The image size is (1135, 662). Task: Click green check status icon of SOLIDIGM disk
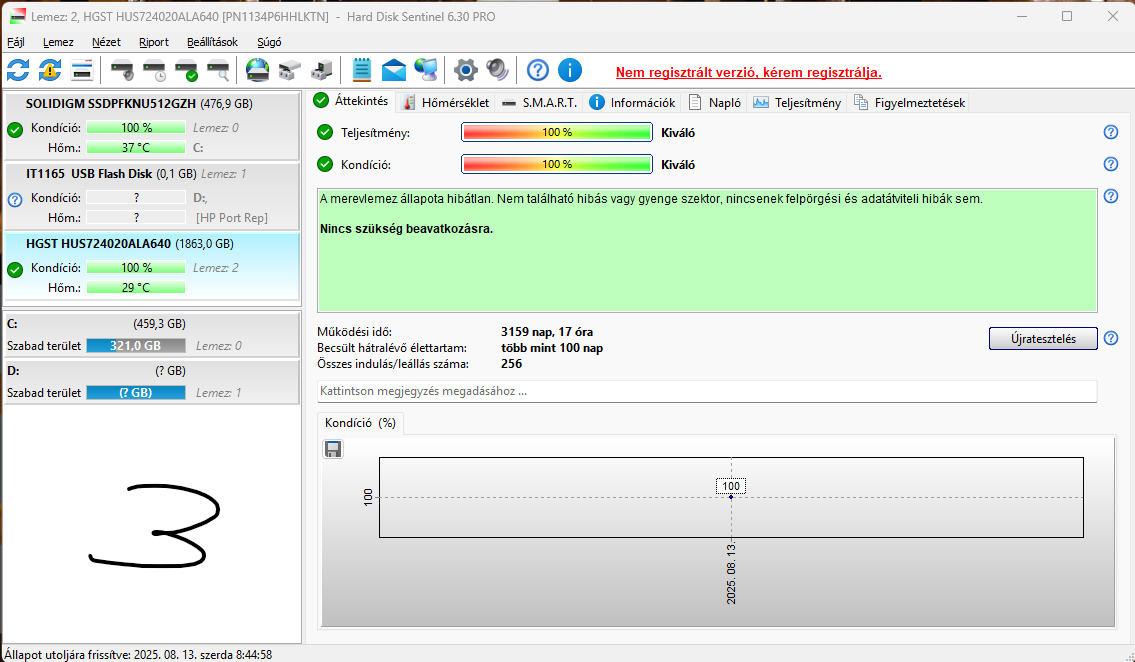point(15,130)
